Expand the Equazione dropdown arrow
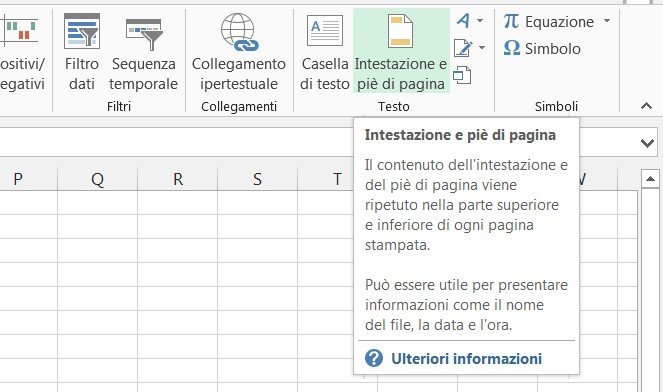The image size is (663, 392). tap(607, 20)
